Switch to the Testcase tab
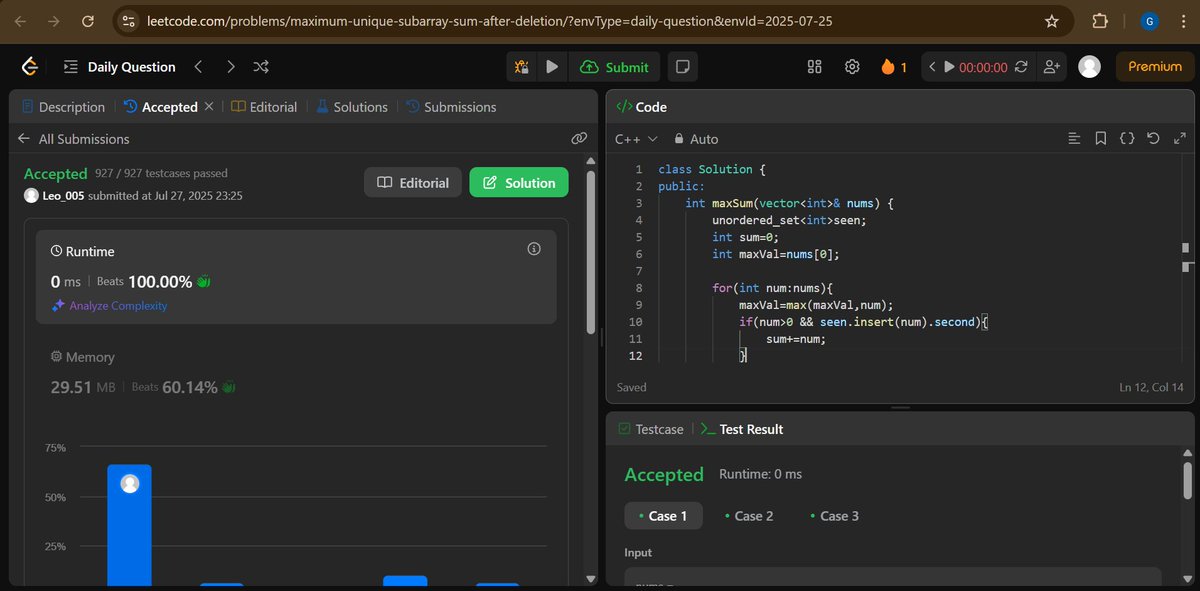 (x=650, y=429)
